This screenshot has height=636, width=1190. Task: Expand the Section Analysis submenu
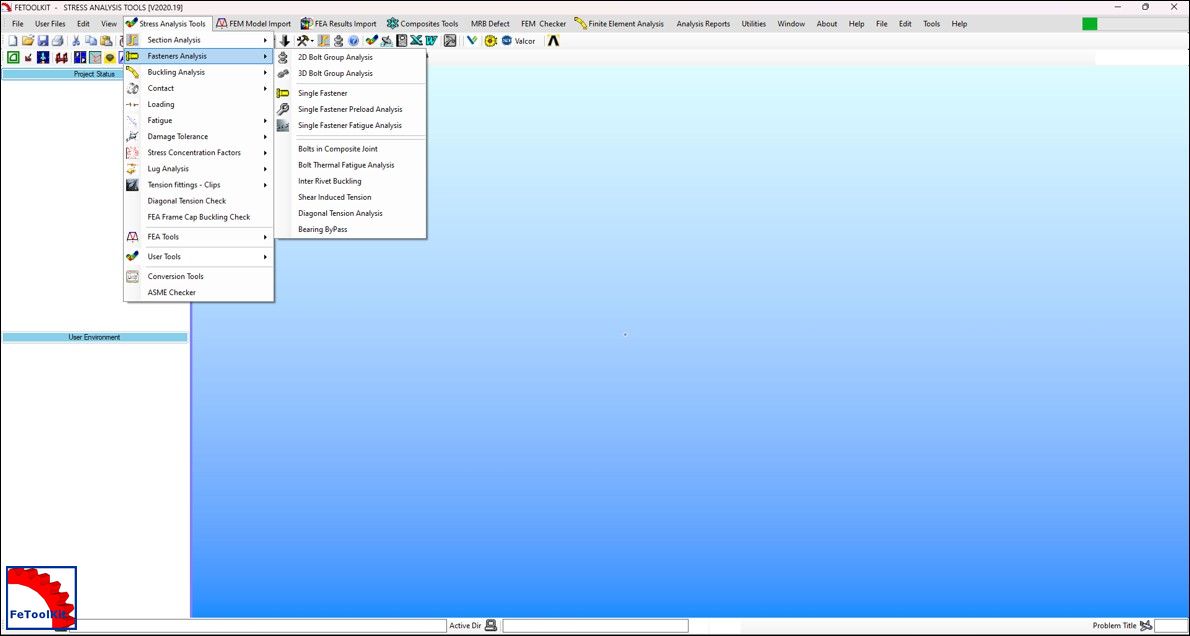199,39
